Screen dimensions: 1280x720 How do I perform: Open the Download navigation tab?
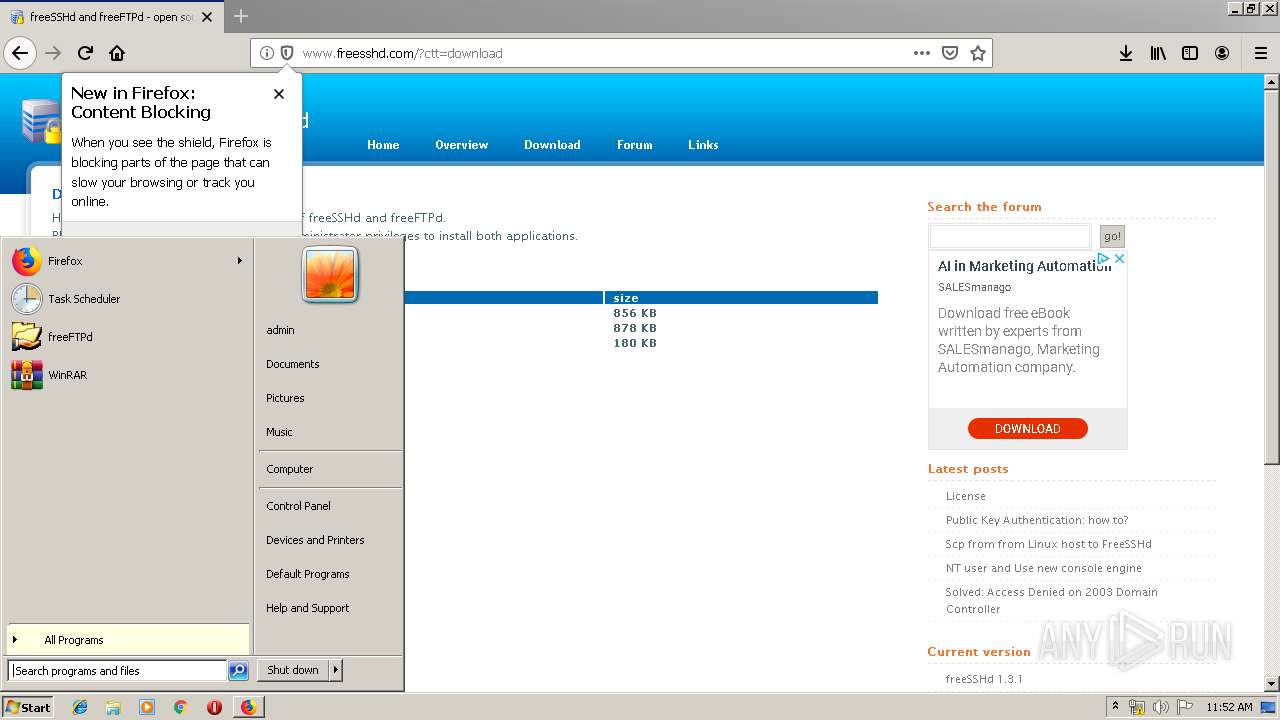tap(552, 145)
